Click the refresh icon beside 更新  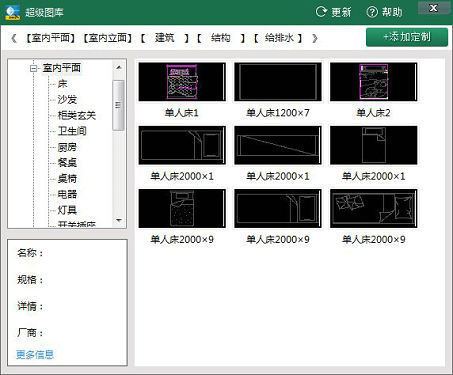point(321,12)
